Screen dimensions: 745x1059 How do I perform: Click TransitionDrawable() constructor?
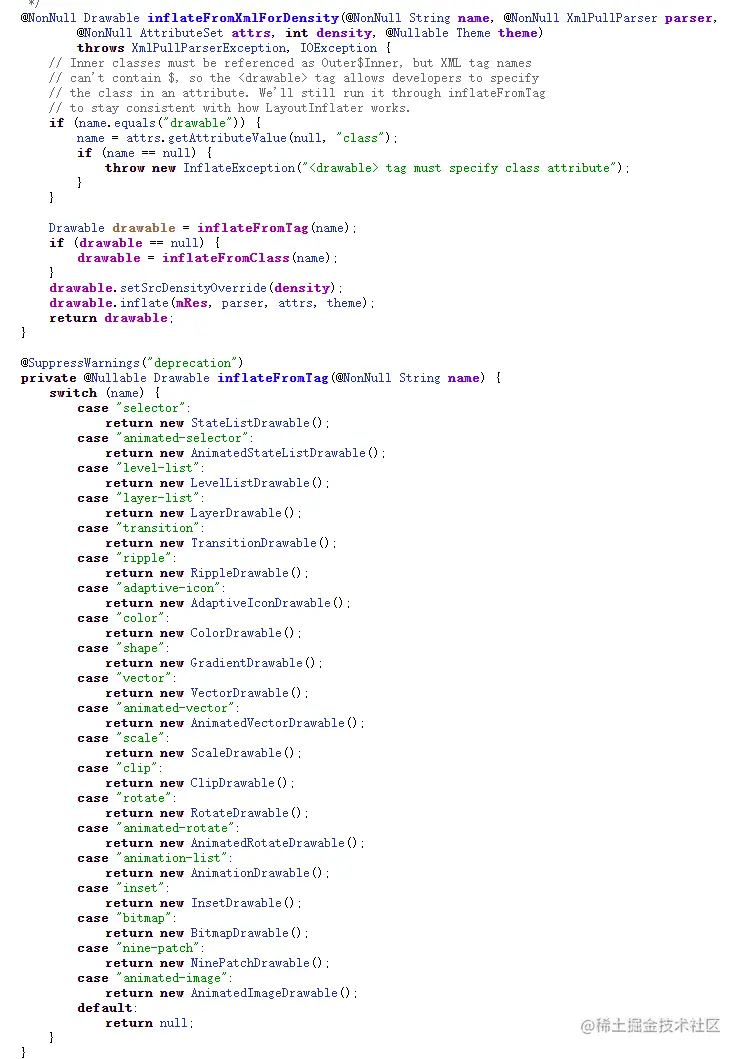(260, 543)
